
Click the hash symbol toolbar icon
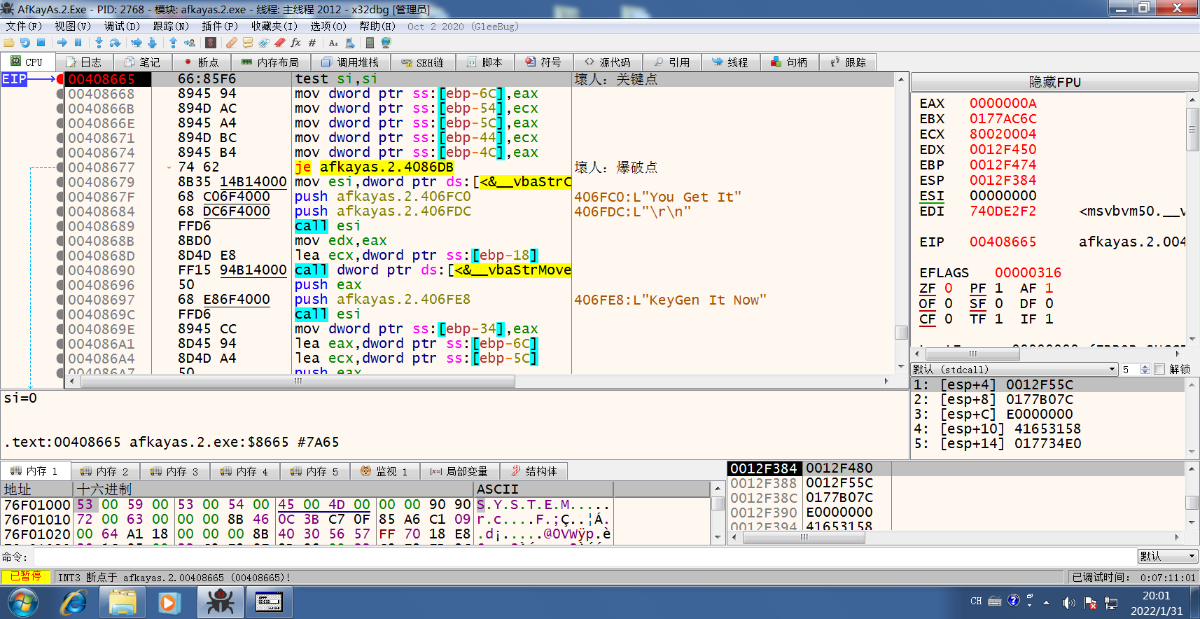(x=312, y=43)
